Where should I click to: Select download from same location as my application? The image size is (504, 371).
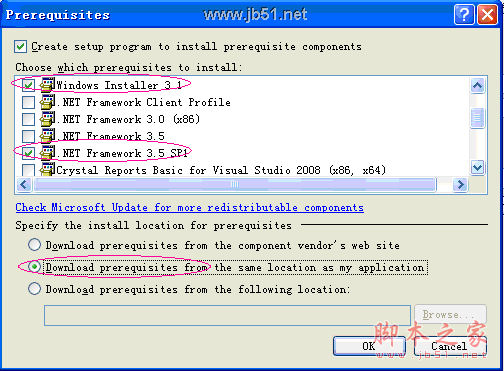[35, 267]
